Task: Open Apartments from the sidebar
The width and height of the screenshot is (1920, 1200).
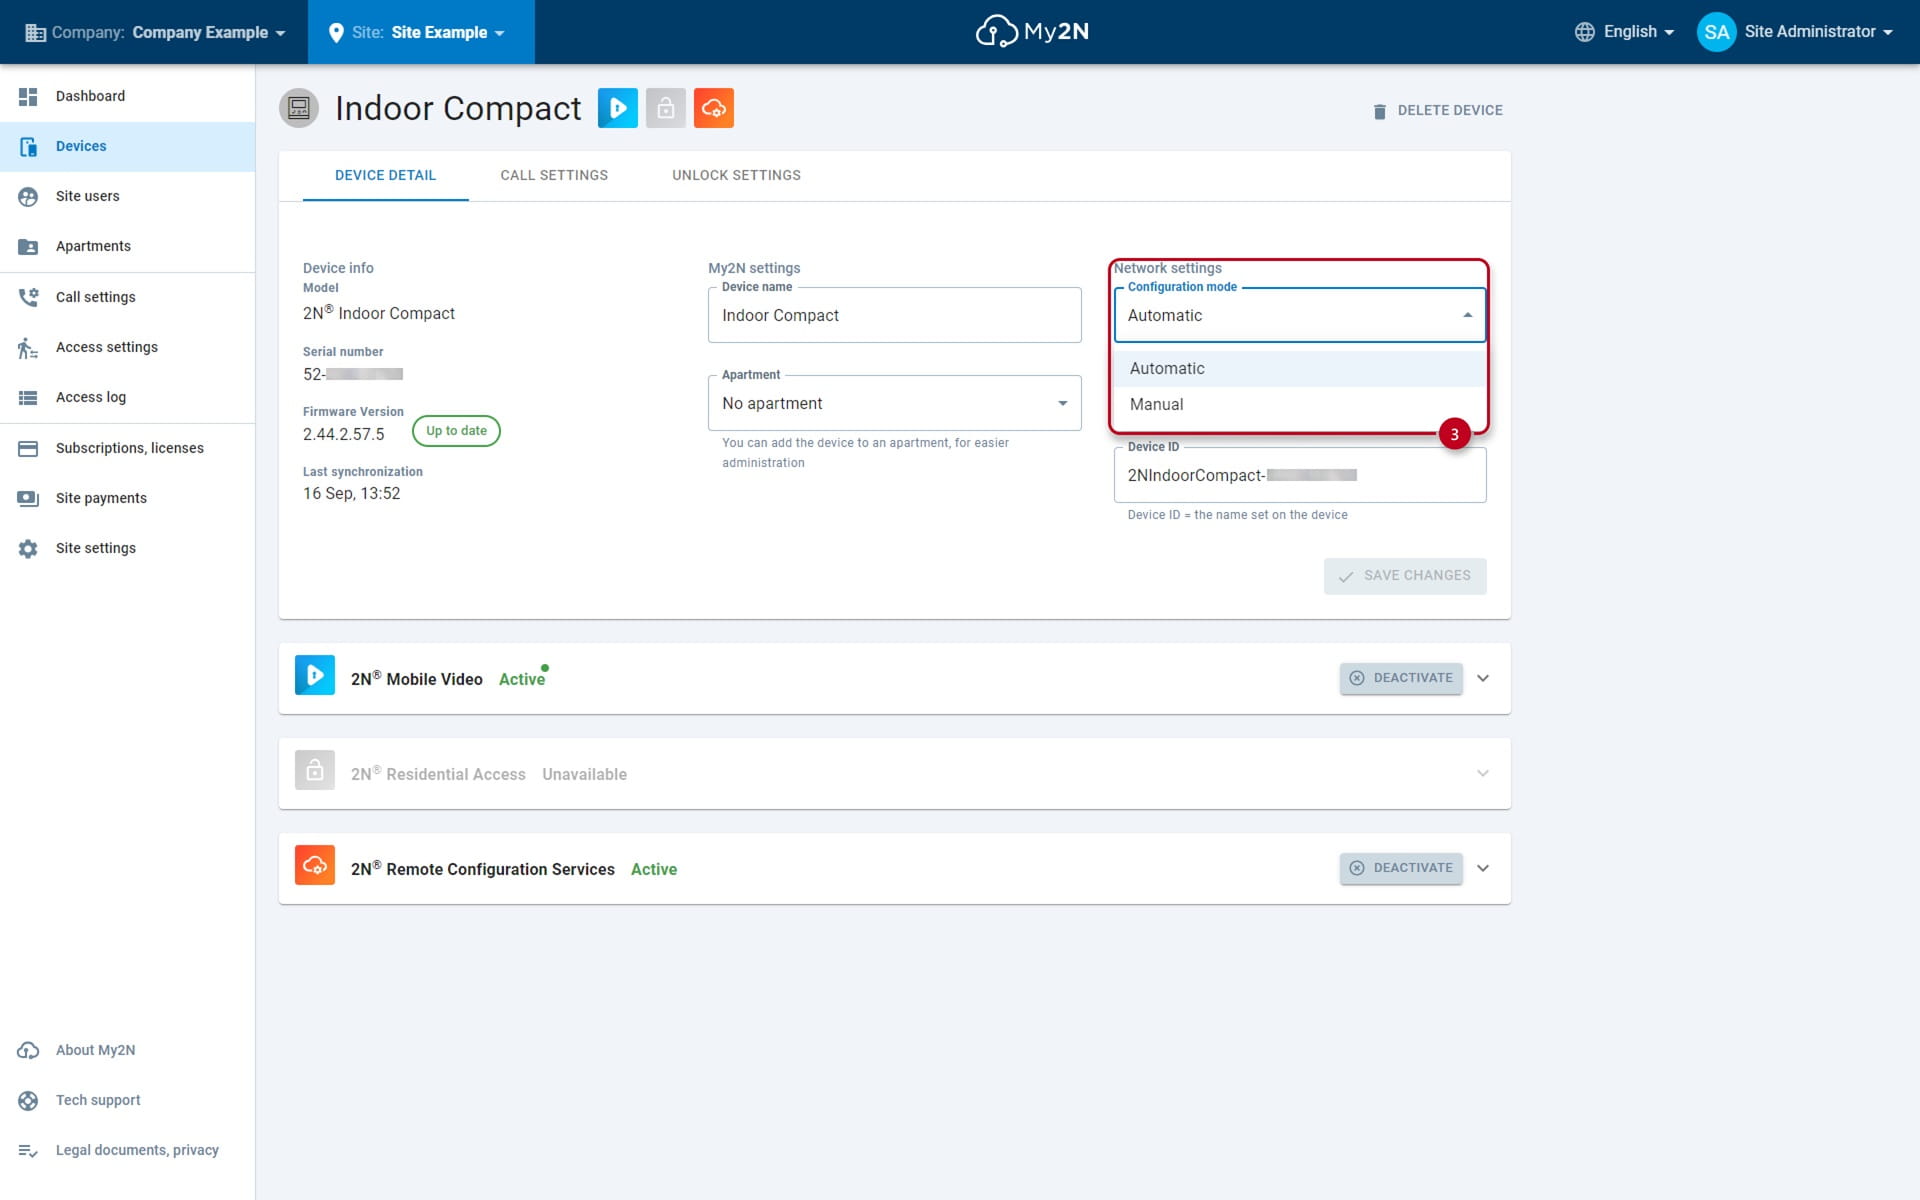Action: click(x=127, y=246)
